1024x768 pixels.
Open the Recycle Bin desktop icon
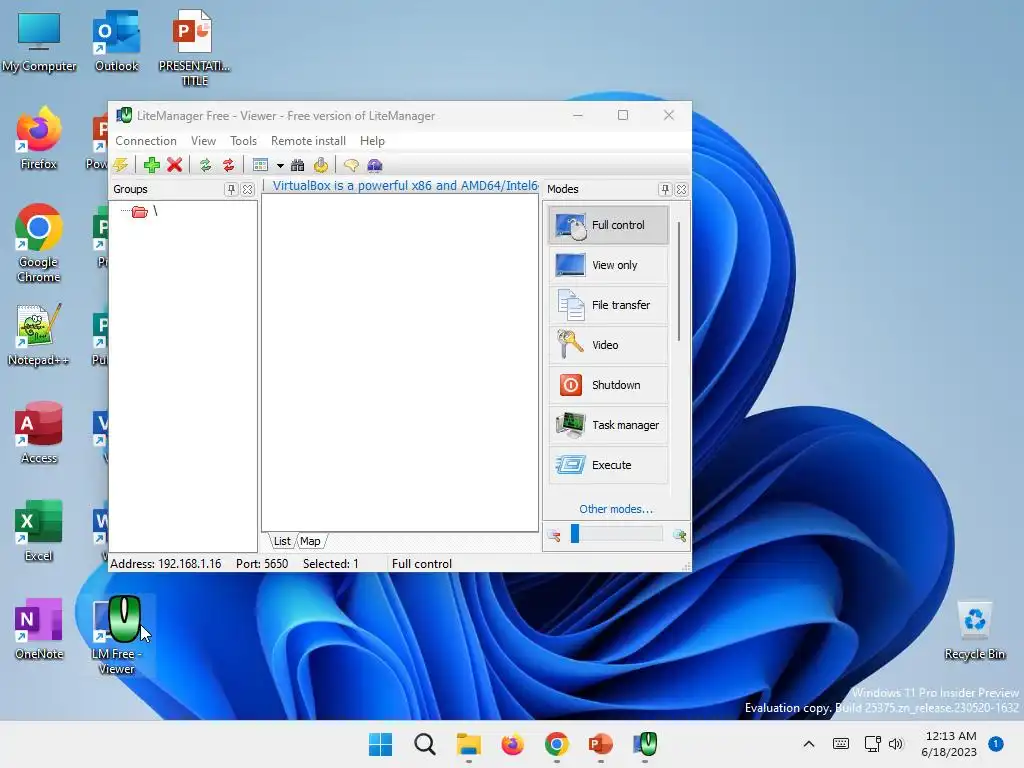(x=975, y=631)
